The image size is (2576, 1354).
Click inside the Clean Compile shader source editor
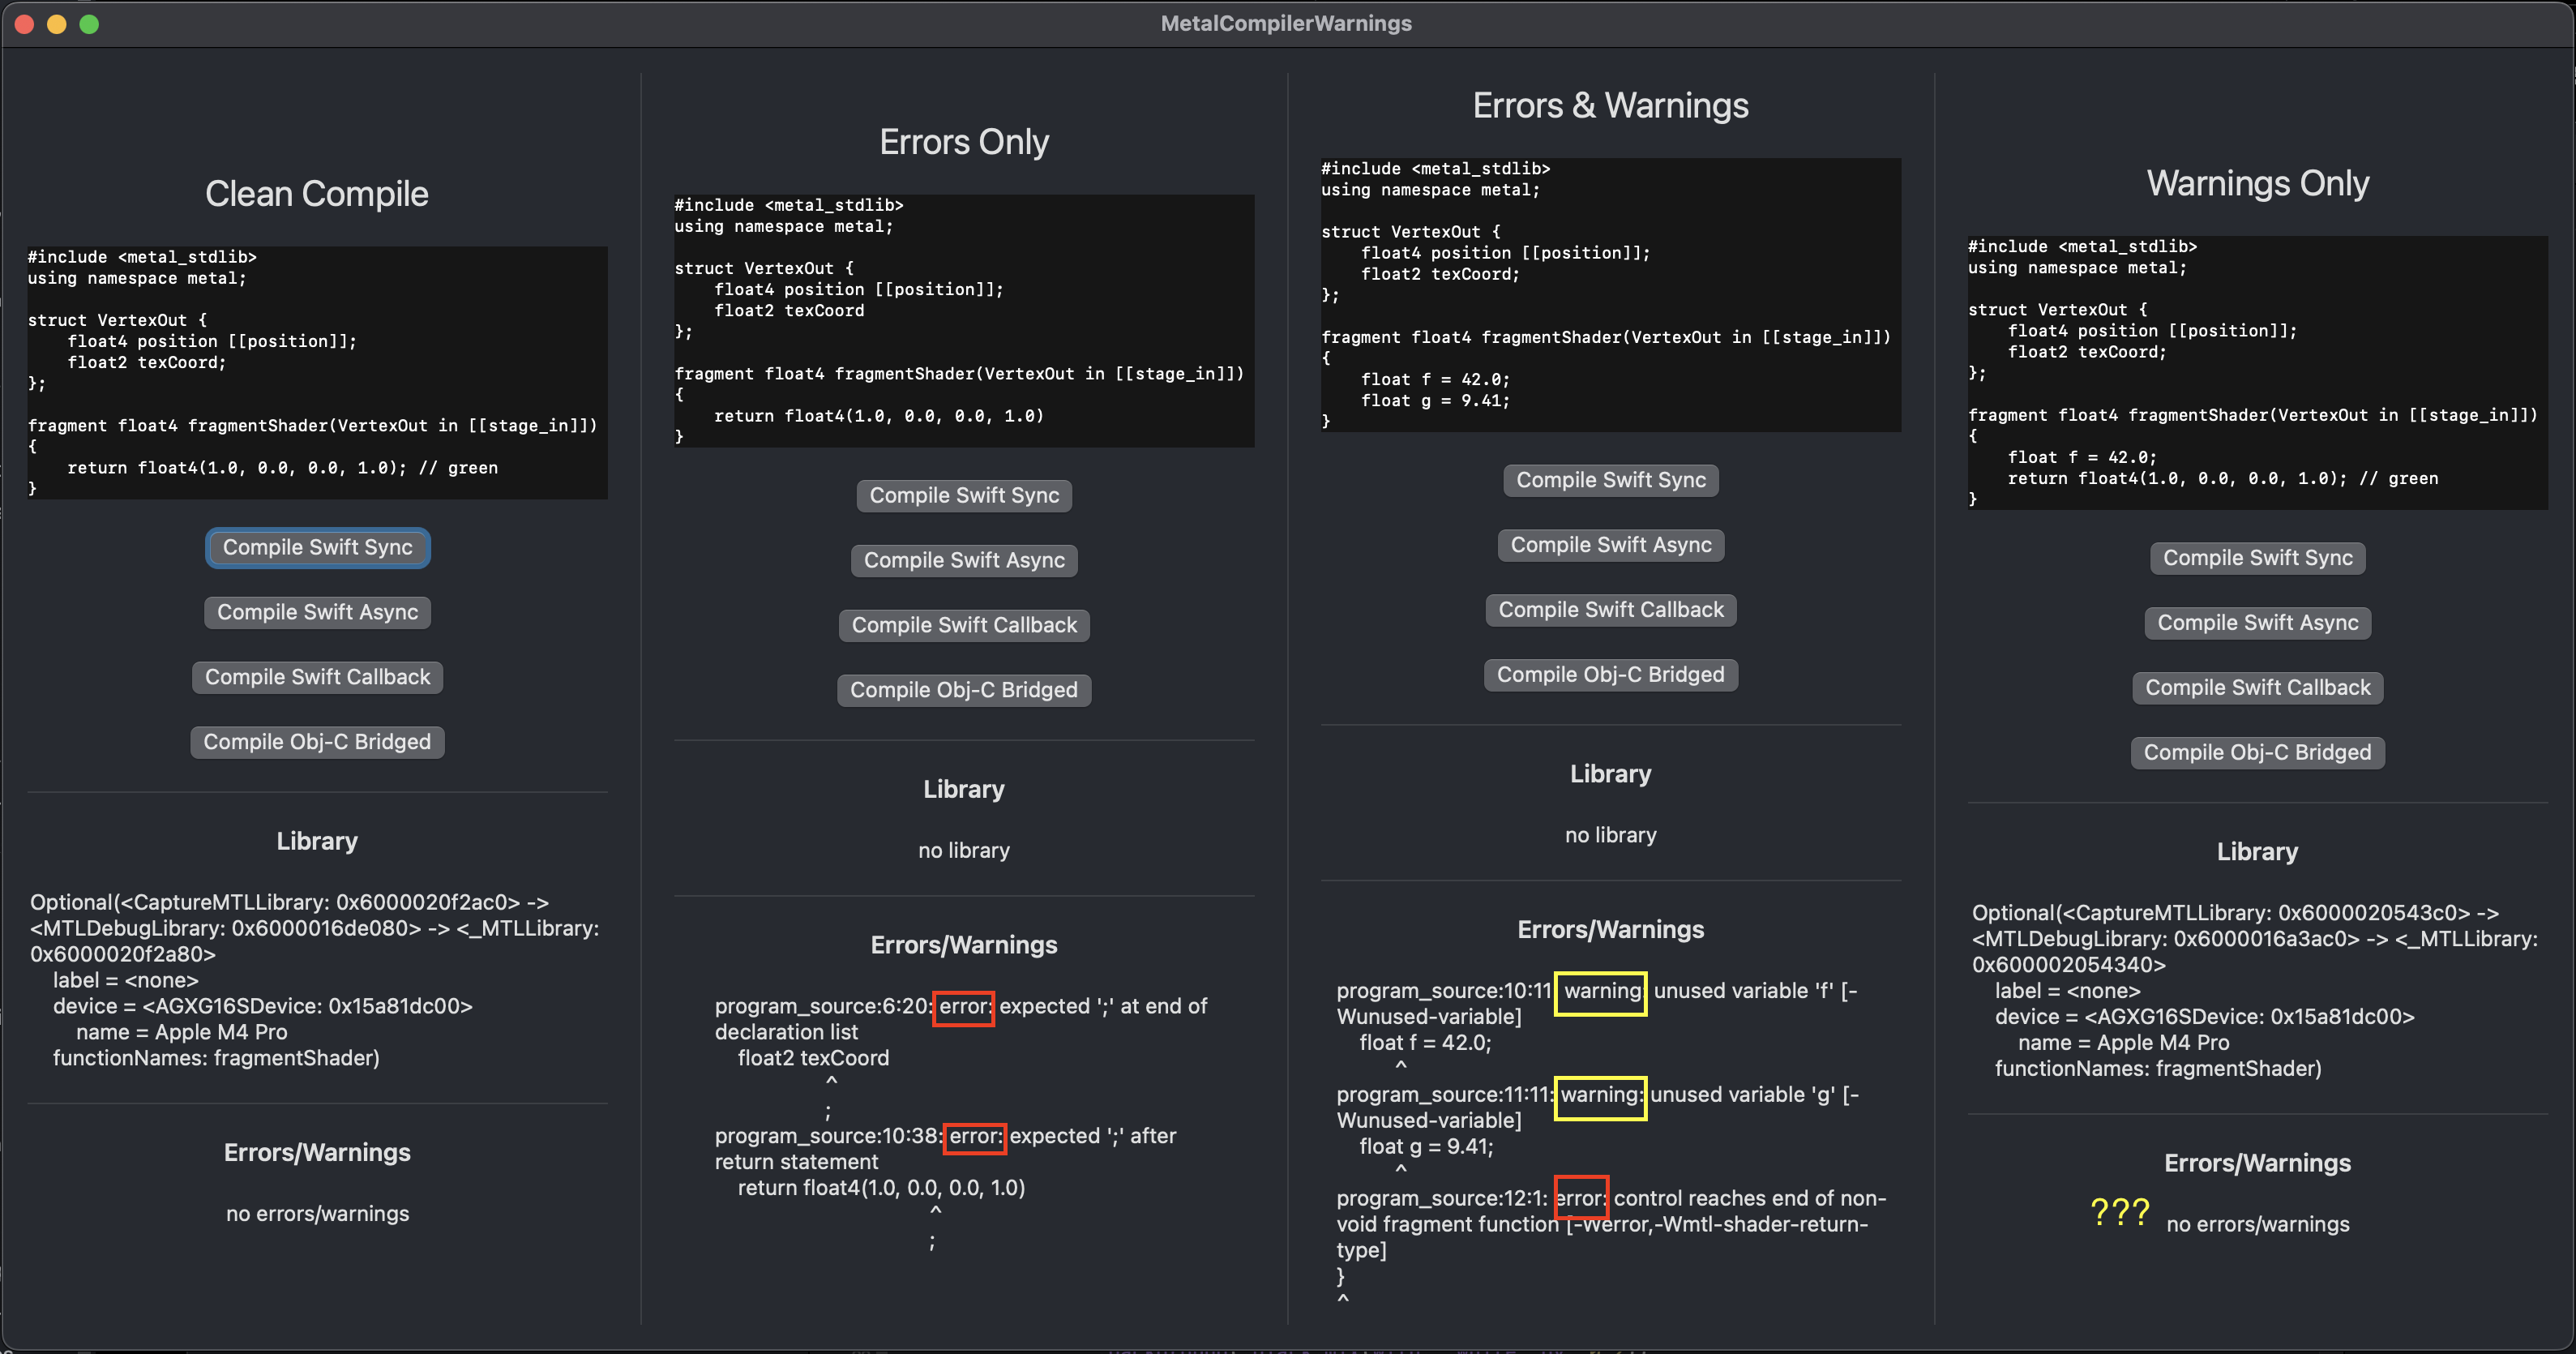click(317, 372)
